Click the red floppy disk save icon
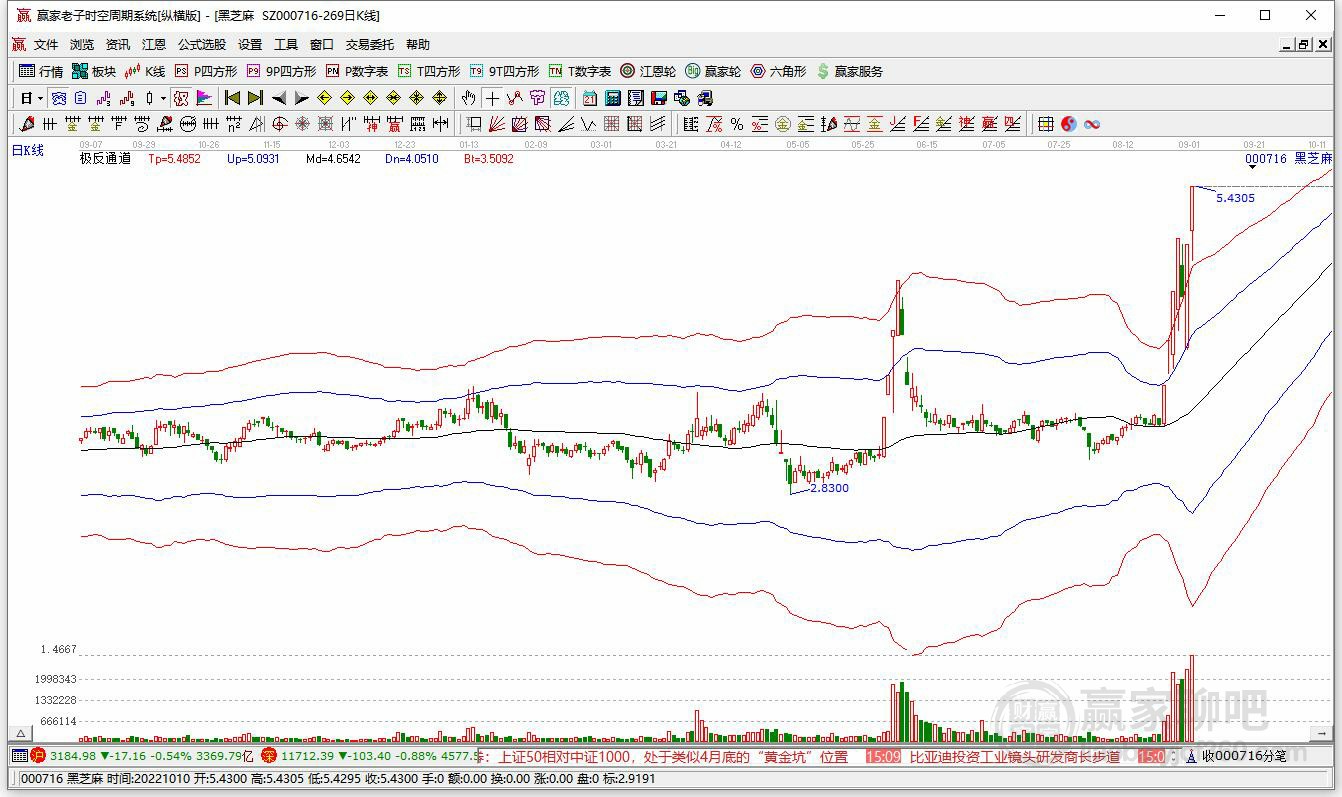This screenshot has height=797, width=1342. (659, 98)
